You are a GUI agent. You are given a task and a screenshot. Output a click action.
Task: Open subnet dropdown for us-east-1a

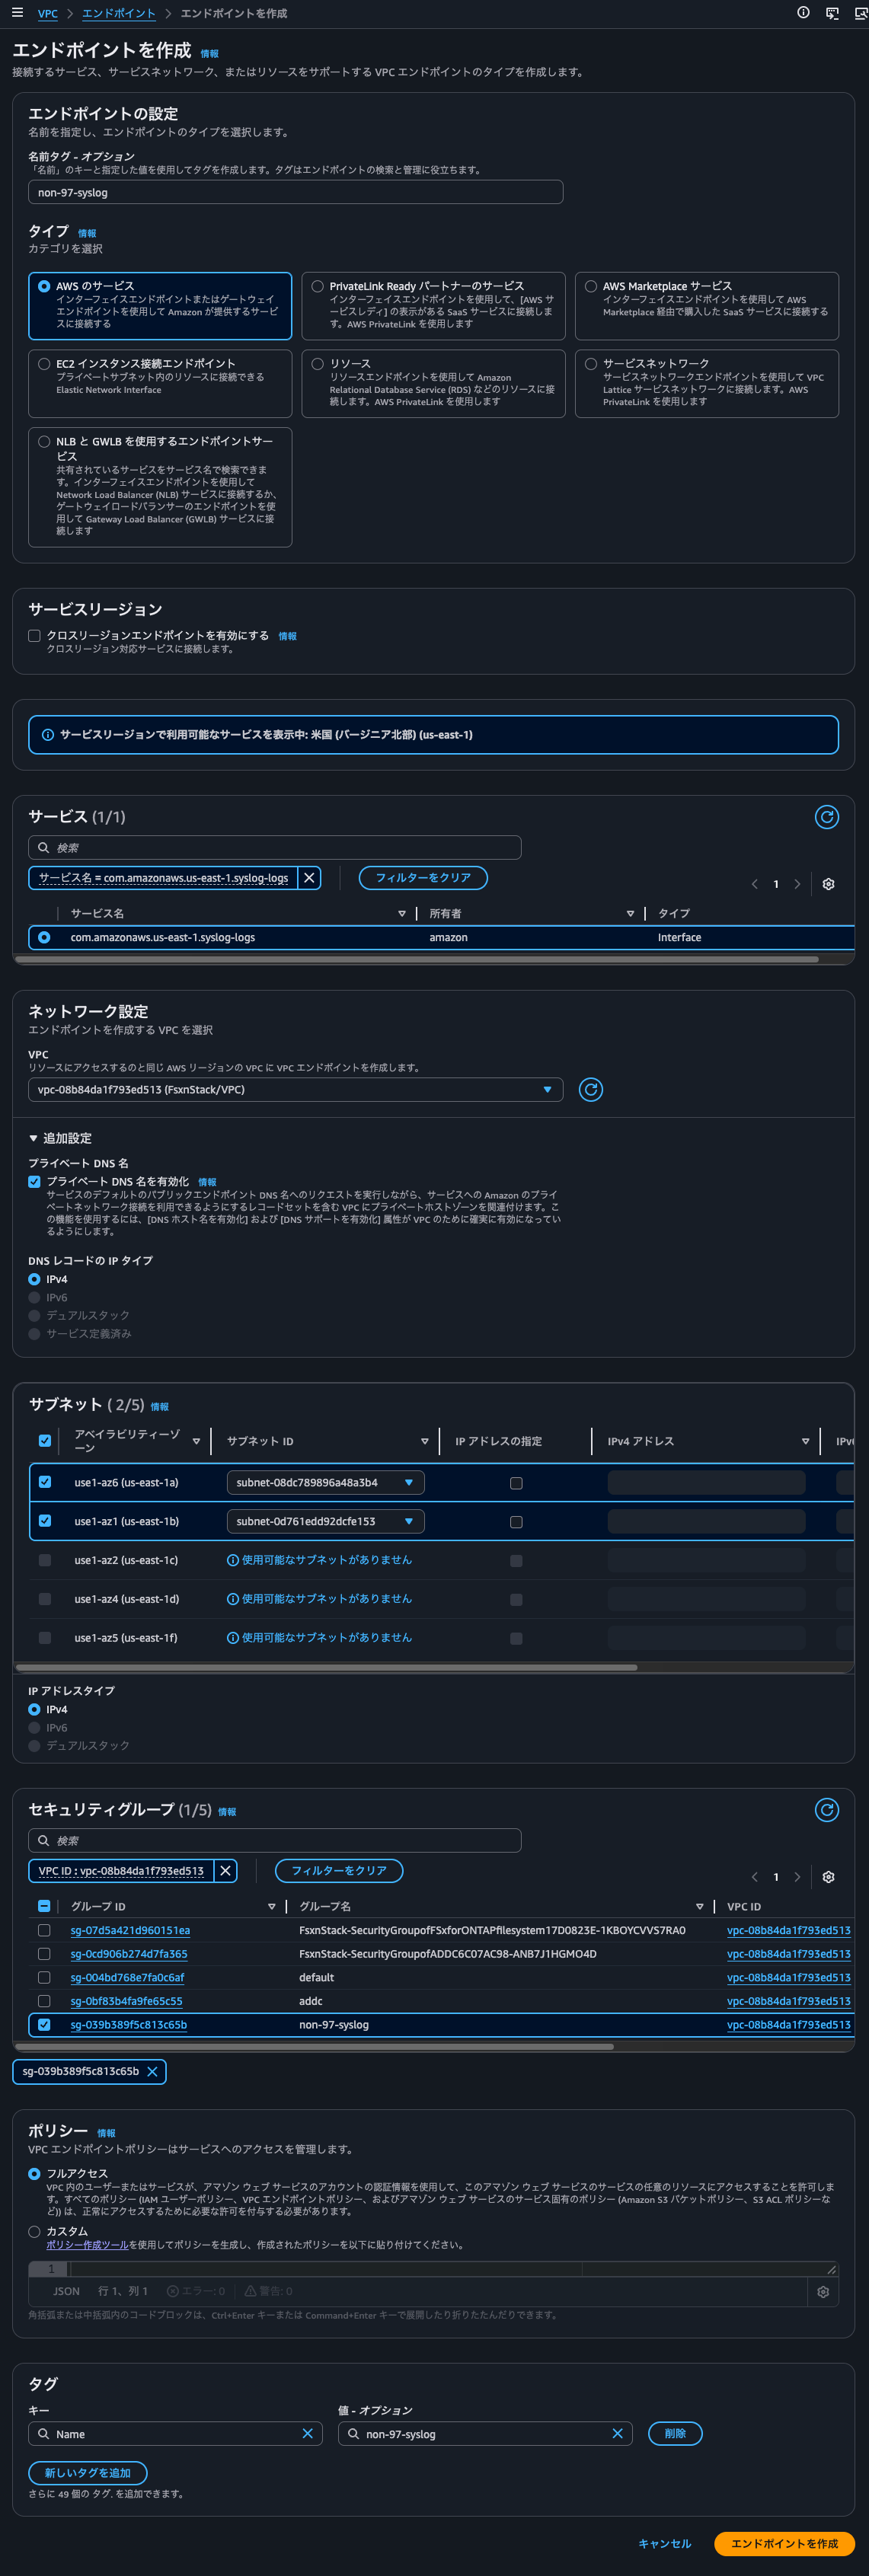click(325, 1482)
